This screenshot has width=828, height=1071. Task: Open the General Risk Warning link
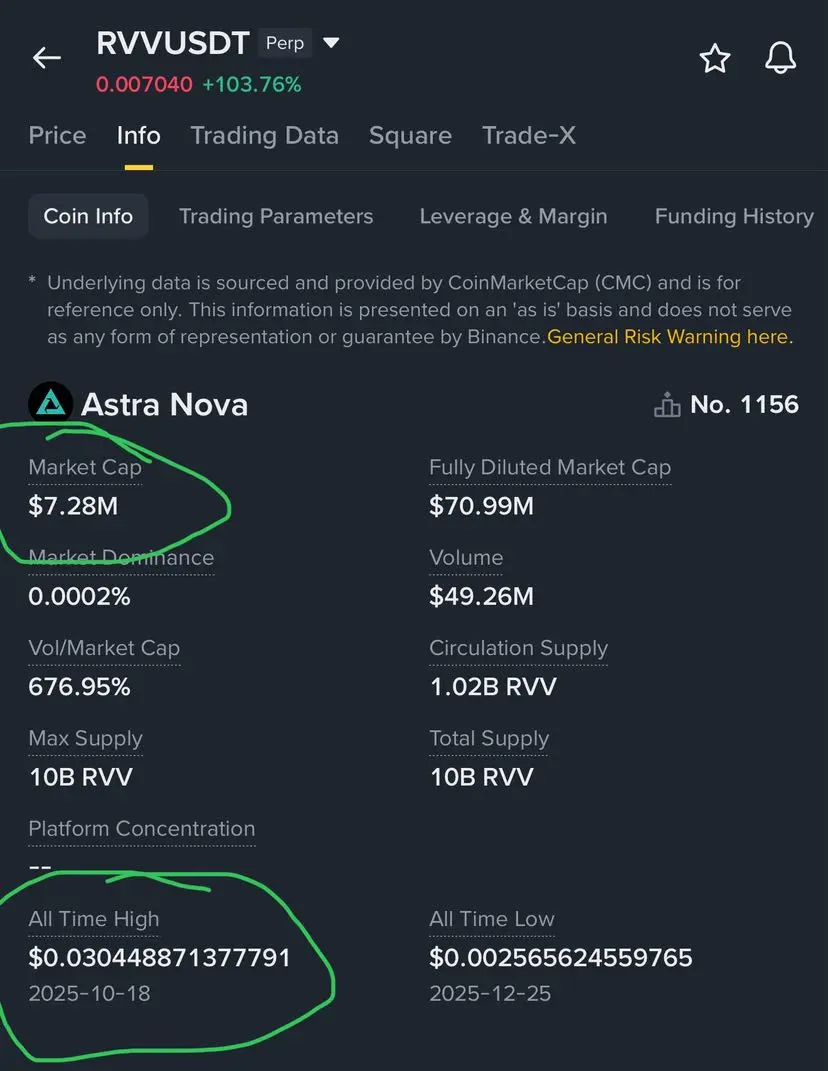[669, 337]
